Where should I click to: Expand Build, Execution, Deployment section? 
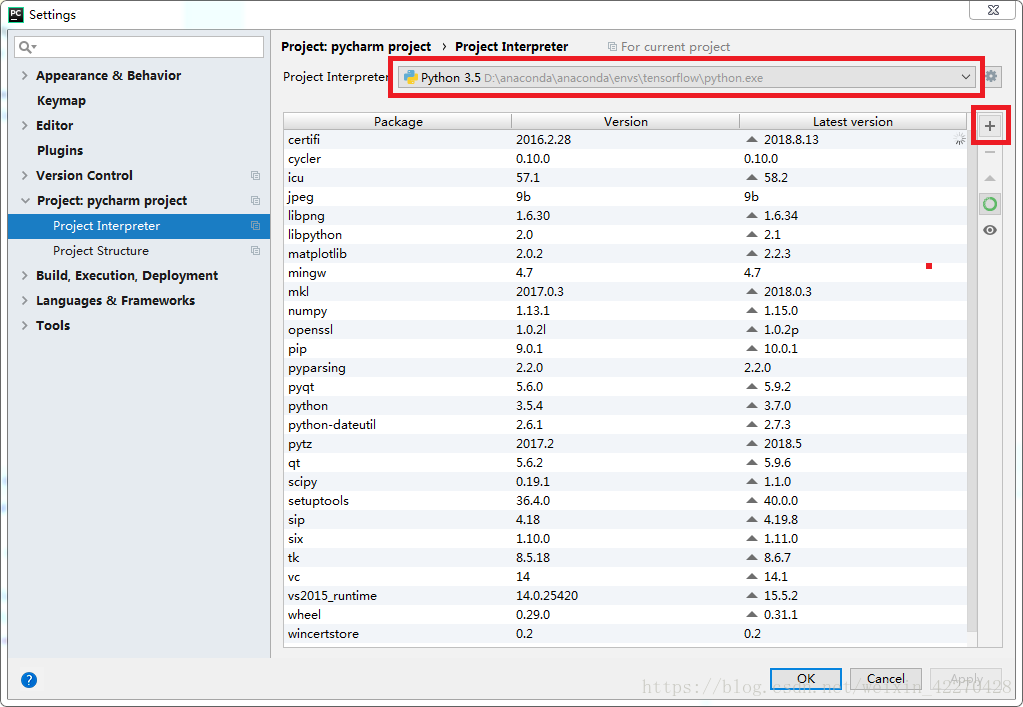tap(25, 275)
